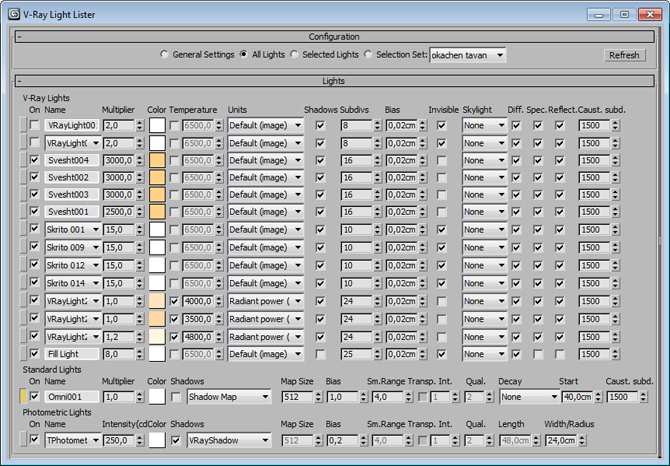Click the Intensity field showing 250,0

pyautogui.click(x=119, y=440)
